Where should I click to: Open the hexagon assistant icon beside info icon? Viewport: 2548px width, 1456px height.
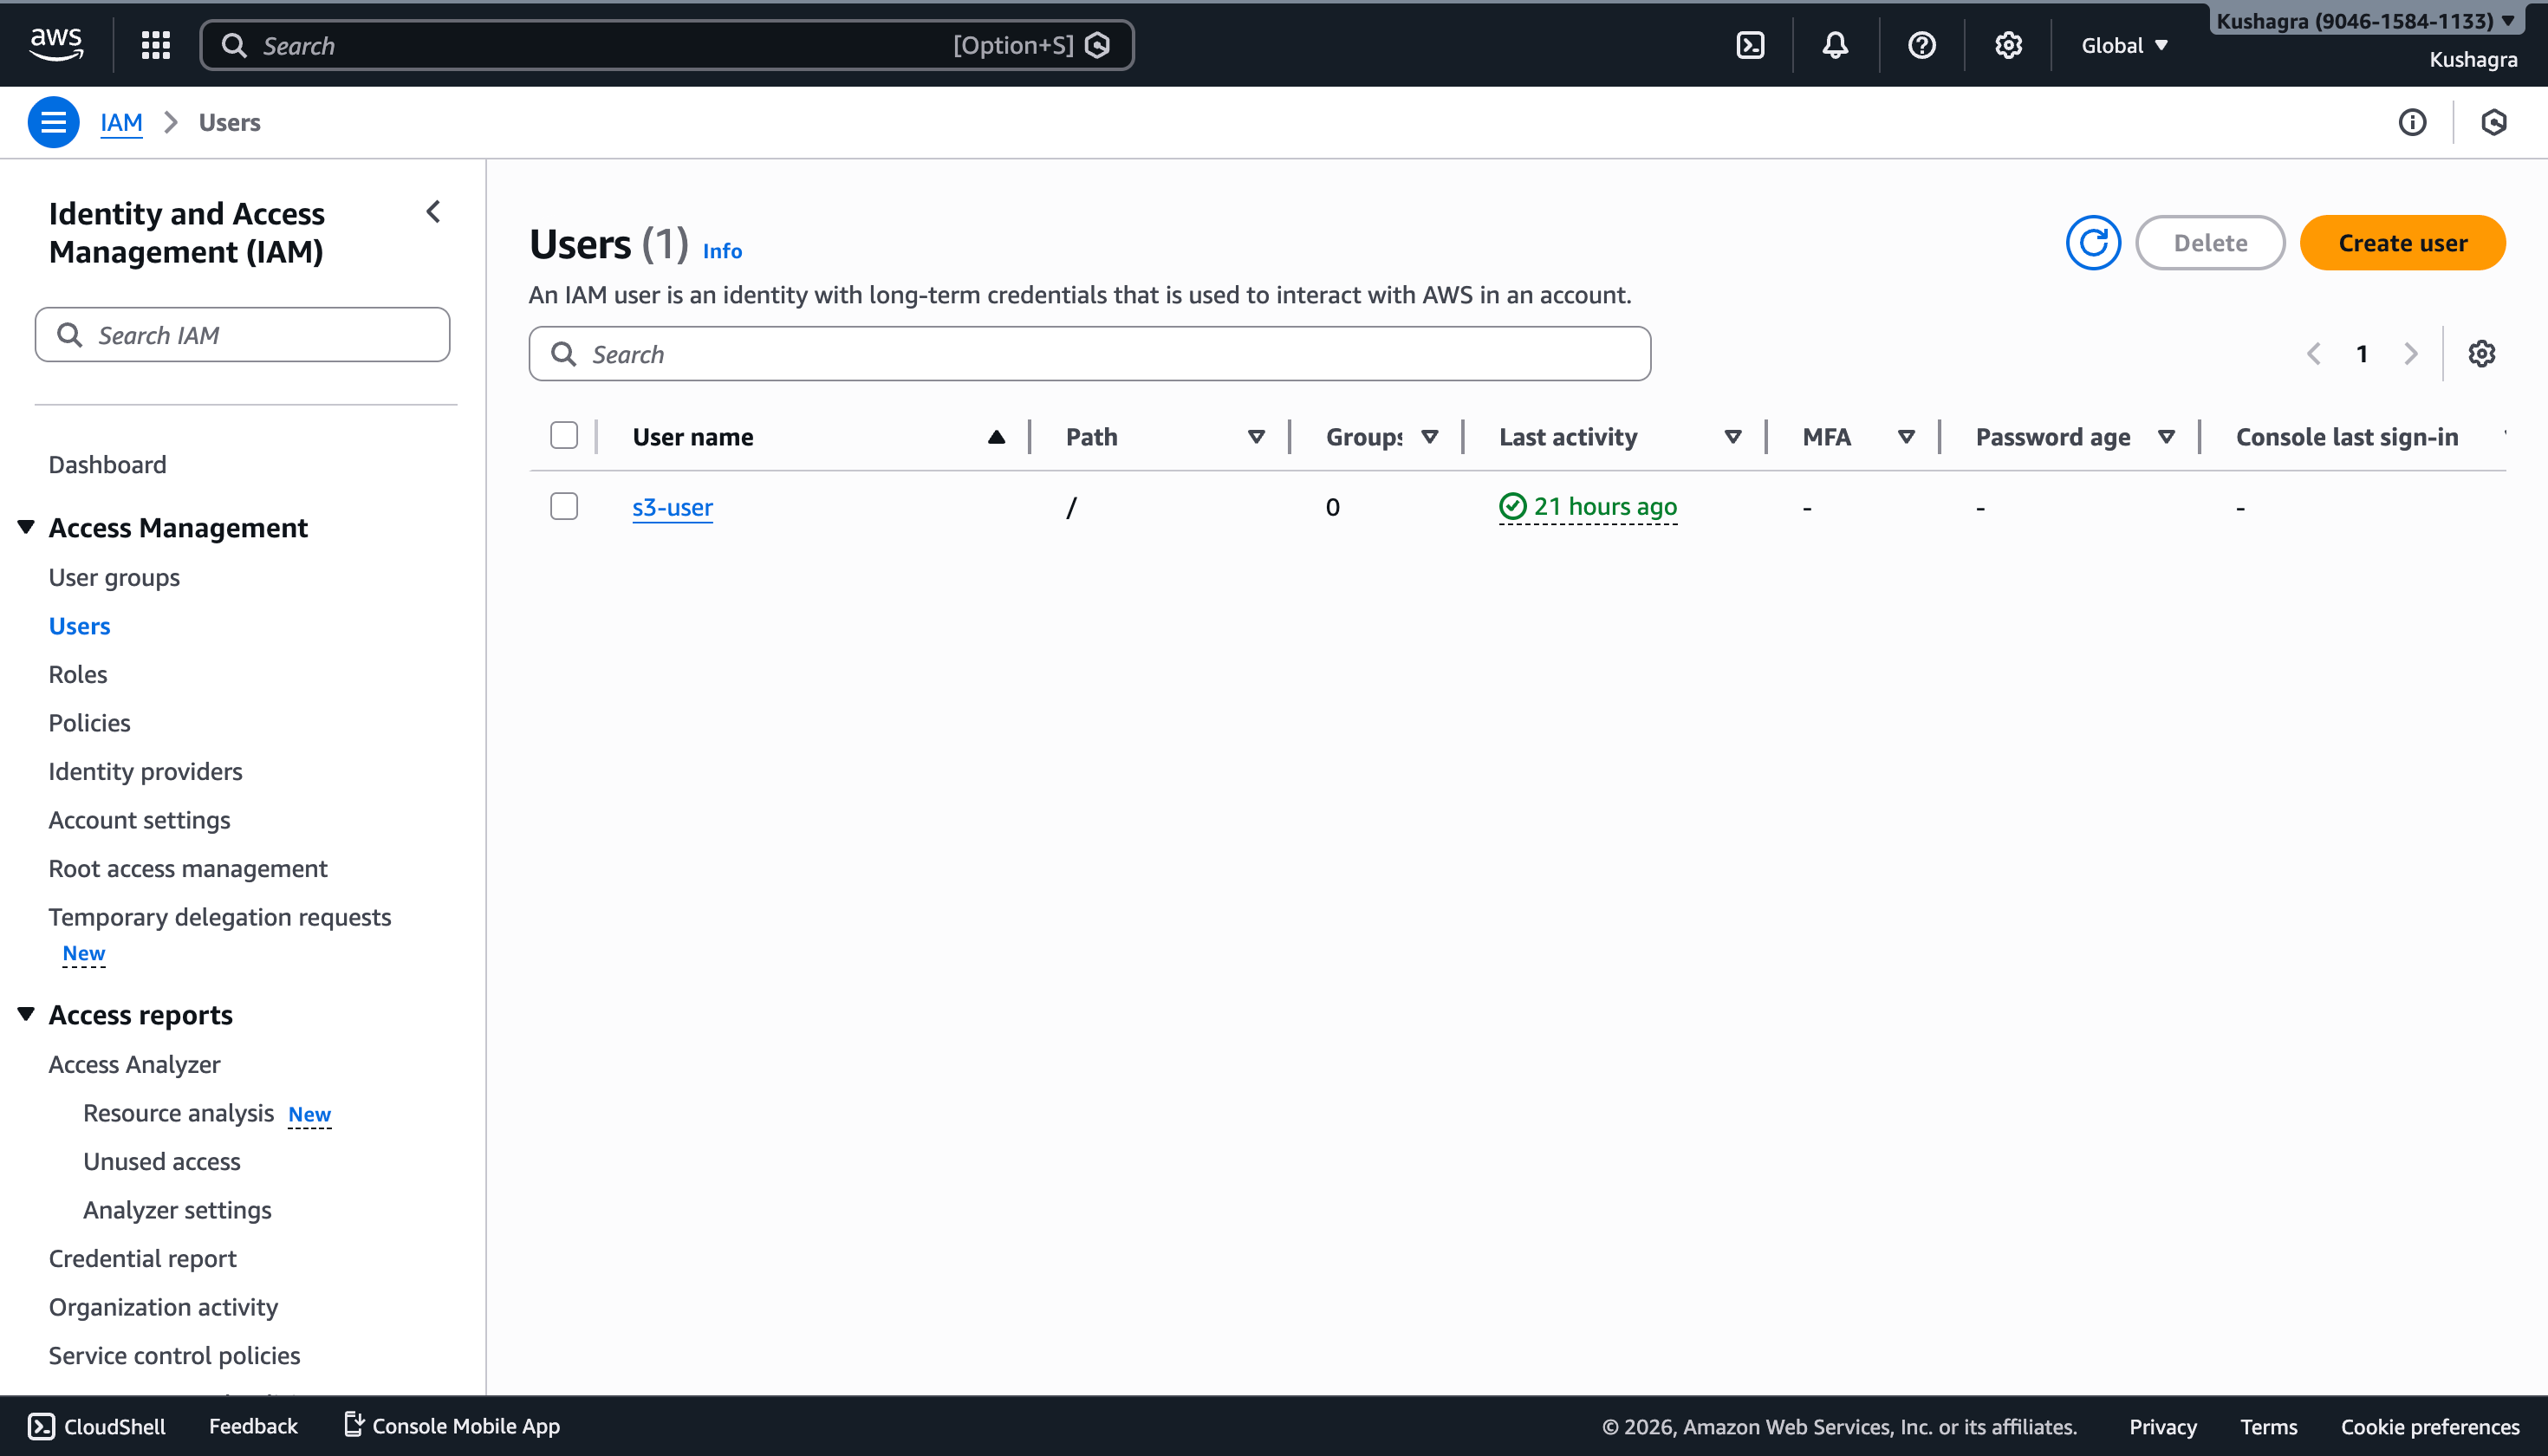tap(2494, 122)
